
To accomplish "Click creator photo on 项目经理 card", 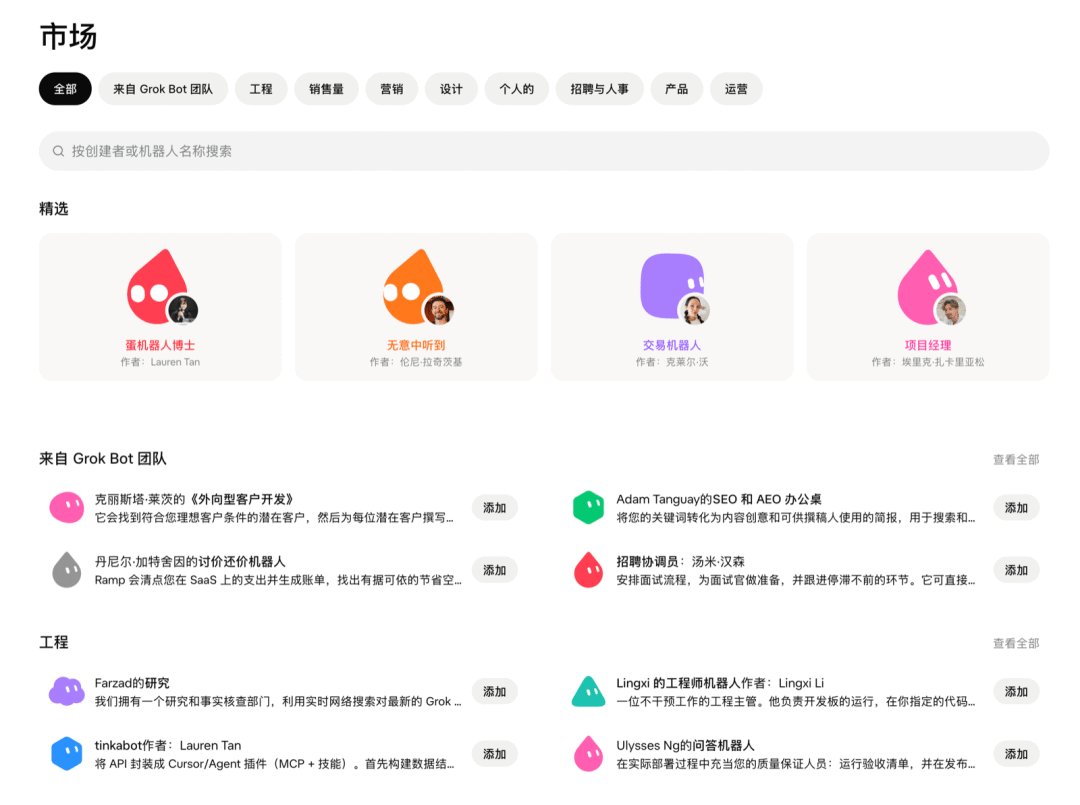I will click(x=950, y=310).
